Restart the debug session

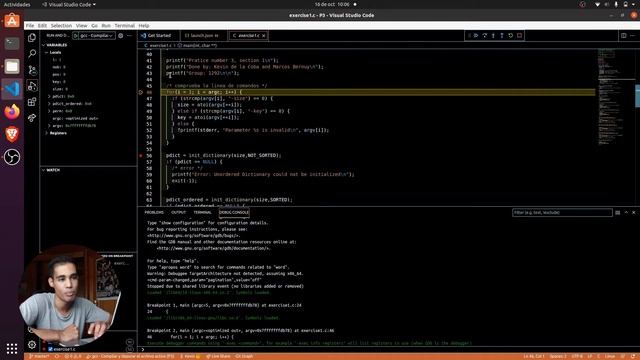[510, 36]
